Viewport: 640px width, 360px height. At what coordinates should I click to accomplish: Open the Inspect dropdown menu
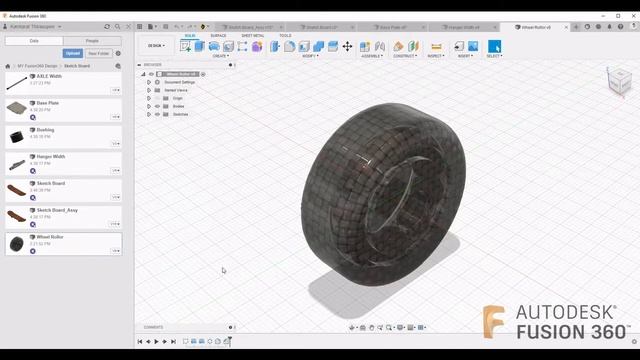(436, 56)
